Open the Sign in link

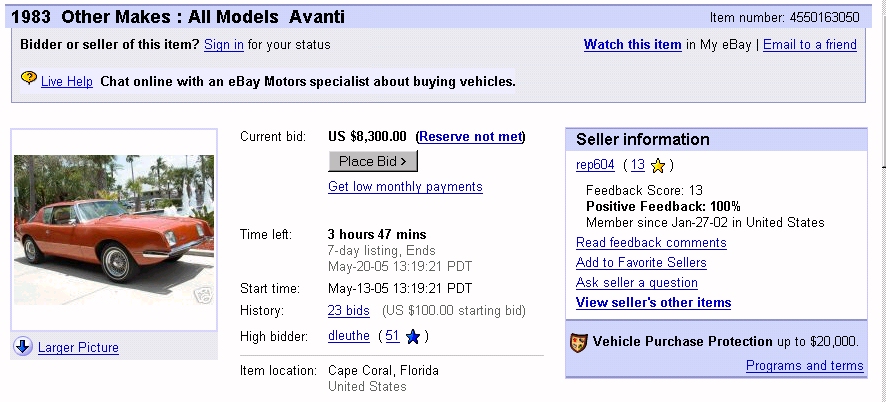tap(223, 45)
